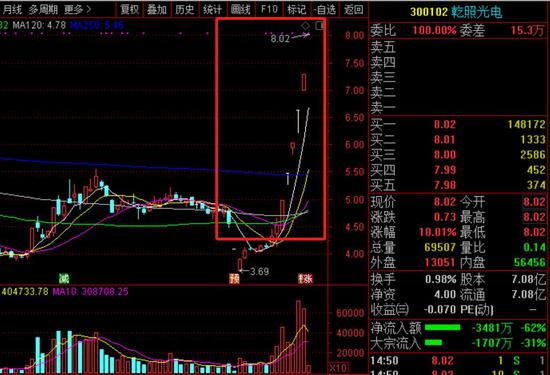The height and width of the screenshot is (375, 550).
Task: Click the 股本 7.08亿 value
Action: pos(528,279)
